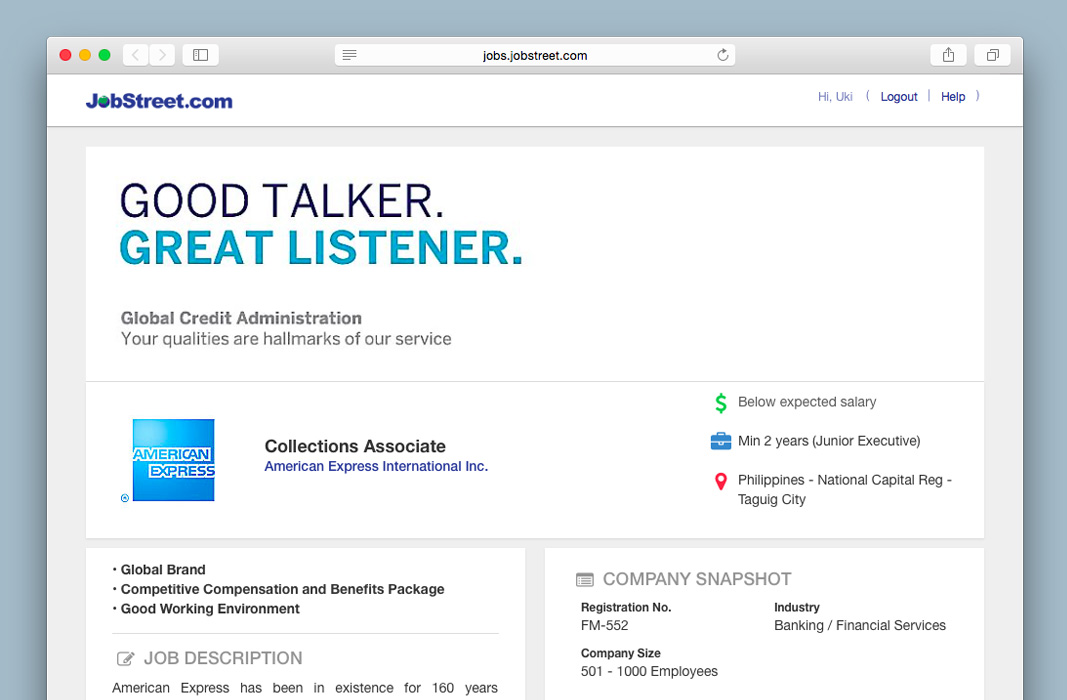Click the American Express logo
This screenshot has width=1067, height=700.
(x=174, y=460)
